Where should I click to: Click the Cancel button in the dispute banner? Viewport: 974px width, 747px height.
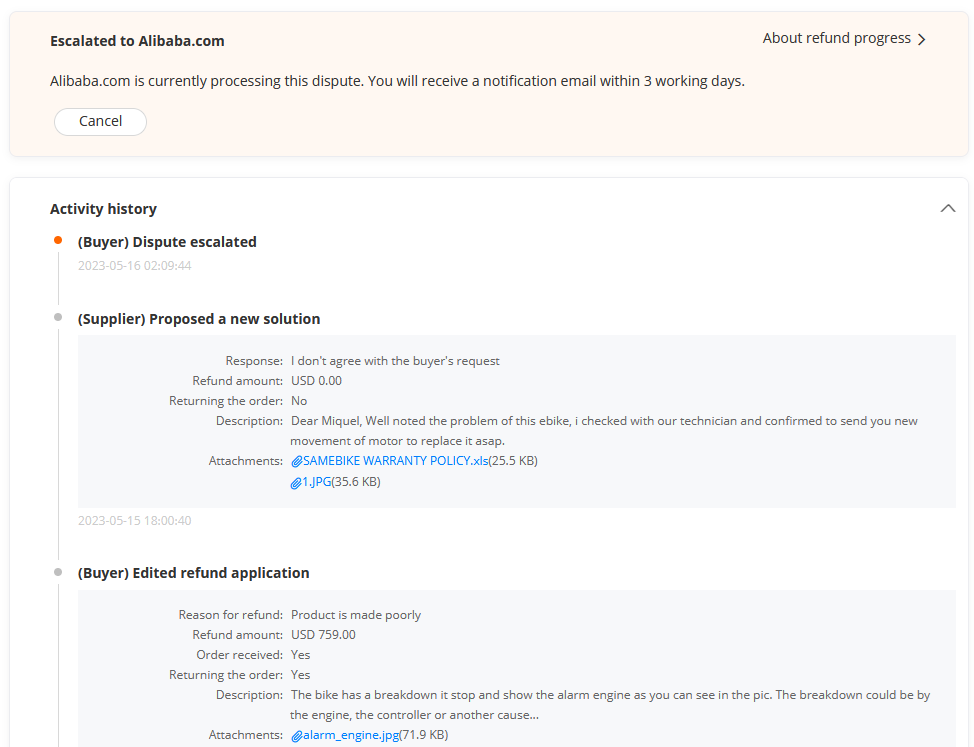tap(100, 121)
